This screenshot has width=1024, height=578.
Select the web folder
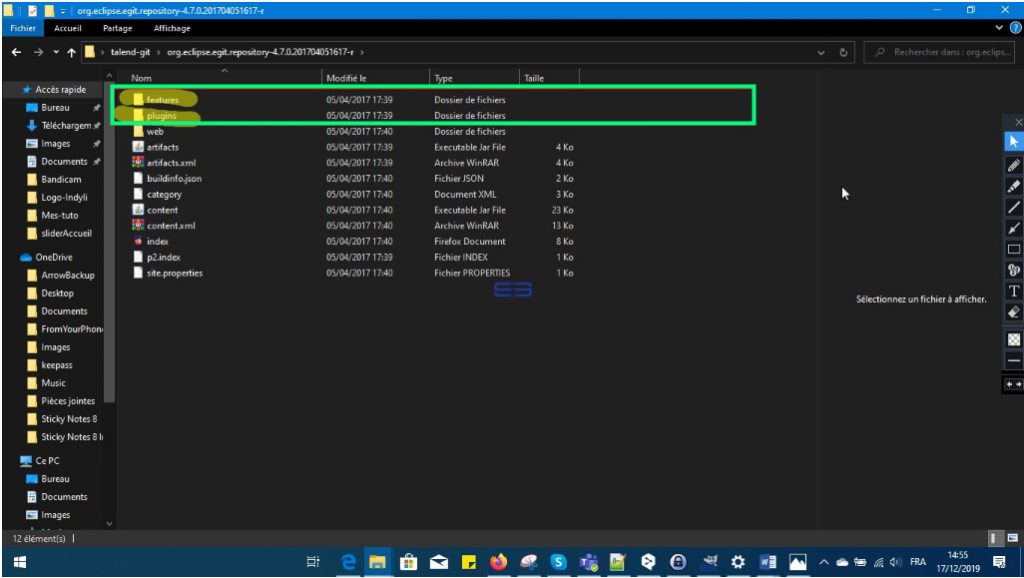click(155, 131)
